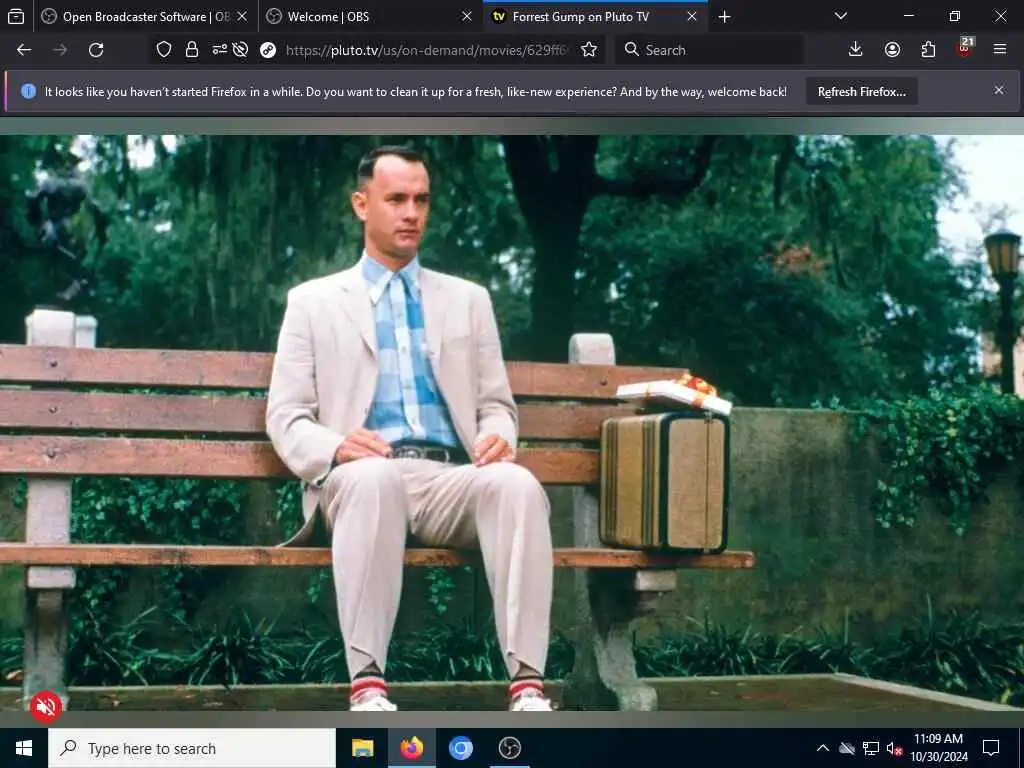Close the Forrest Gump on Pluto TV tab
This screenshot has width=1024, height=768.
point(692,16)
